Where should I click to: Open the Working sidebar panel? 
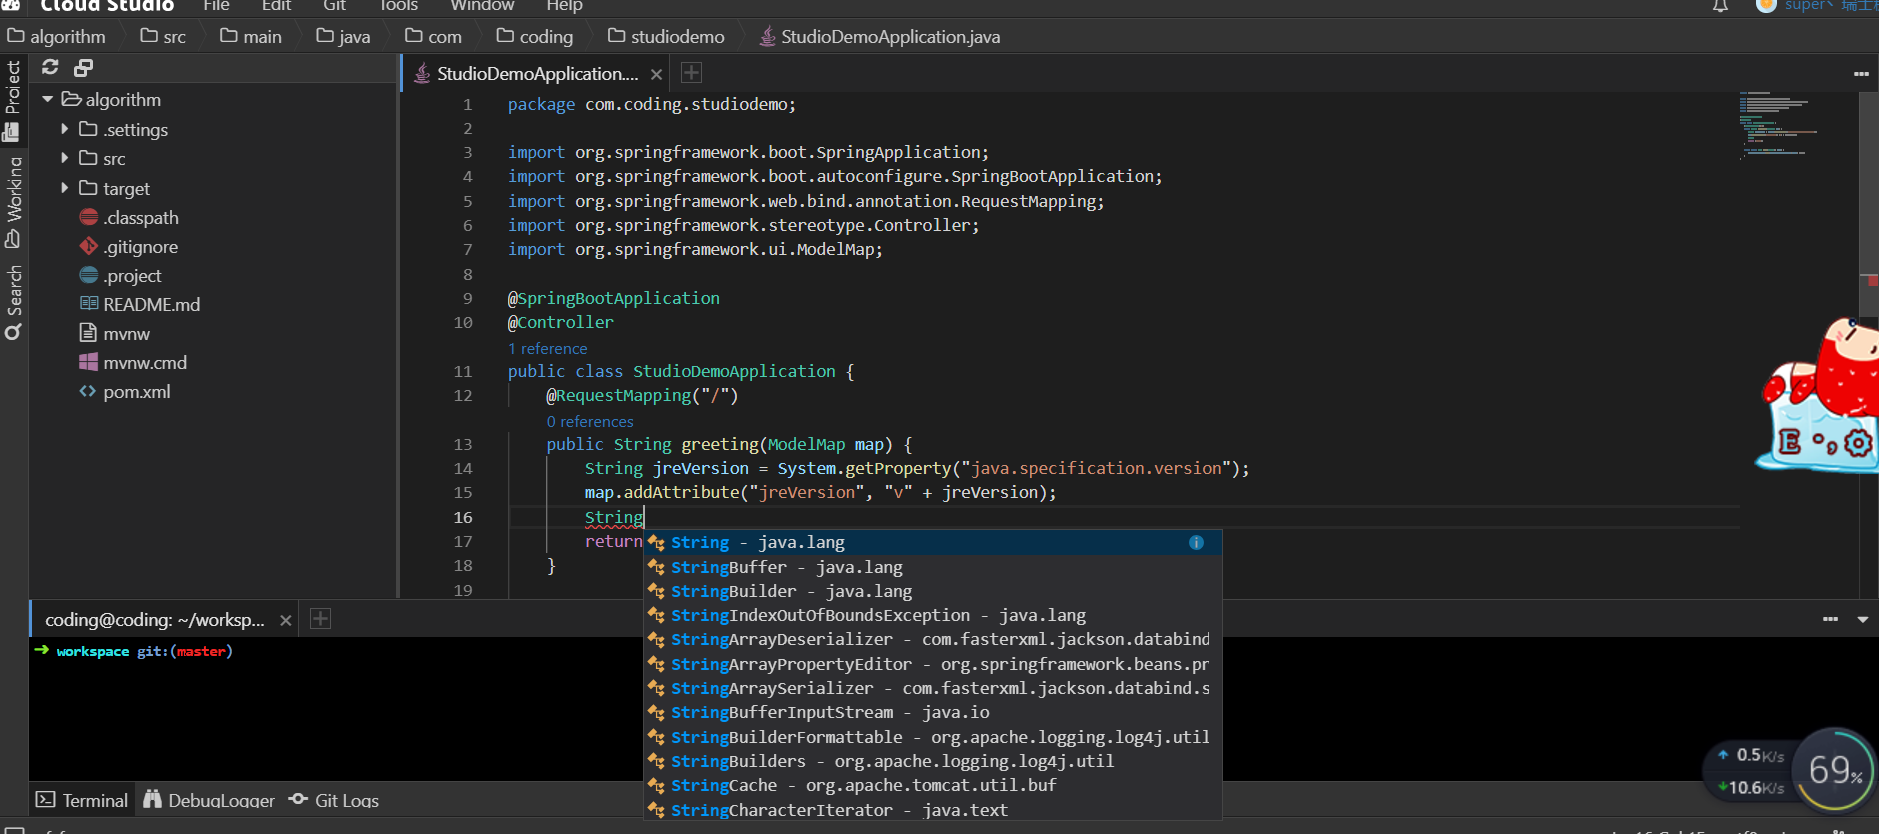[13, 202]
